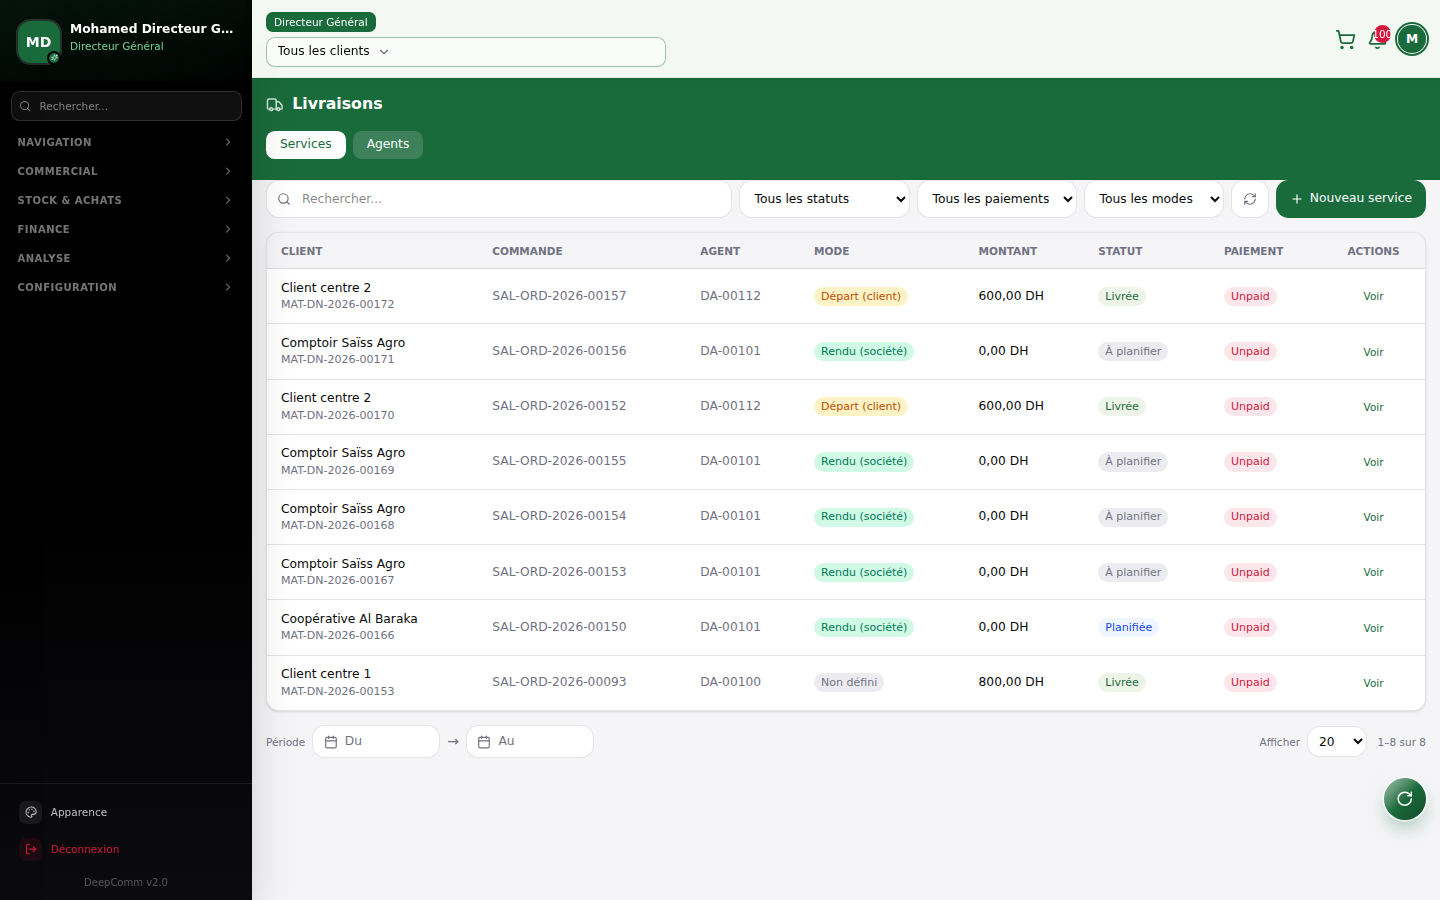Click the Planifiée status badge
This screenshot has height=900, width=1440.
(1129, 628)
